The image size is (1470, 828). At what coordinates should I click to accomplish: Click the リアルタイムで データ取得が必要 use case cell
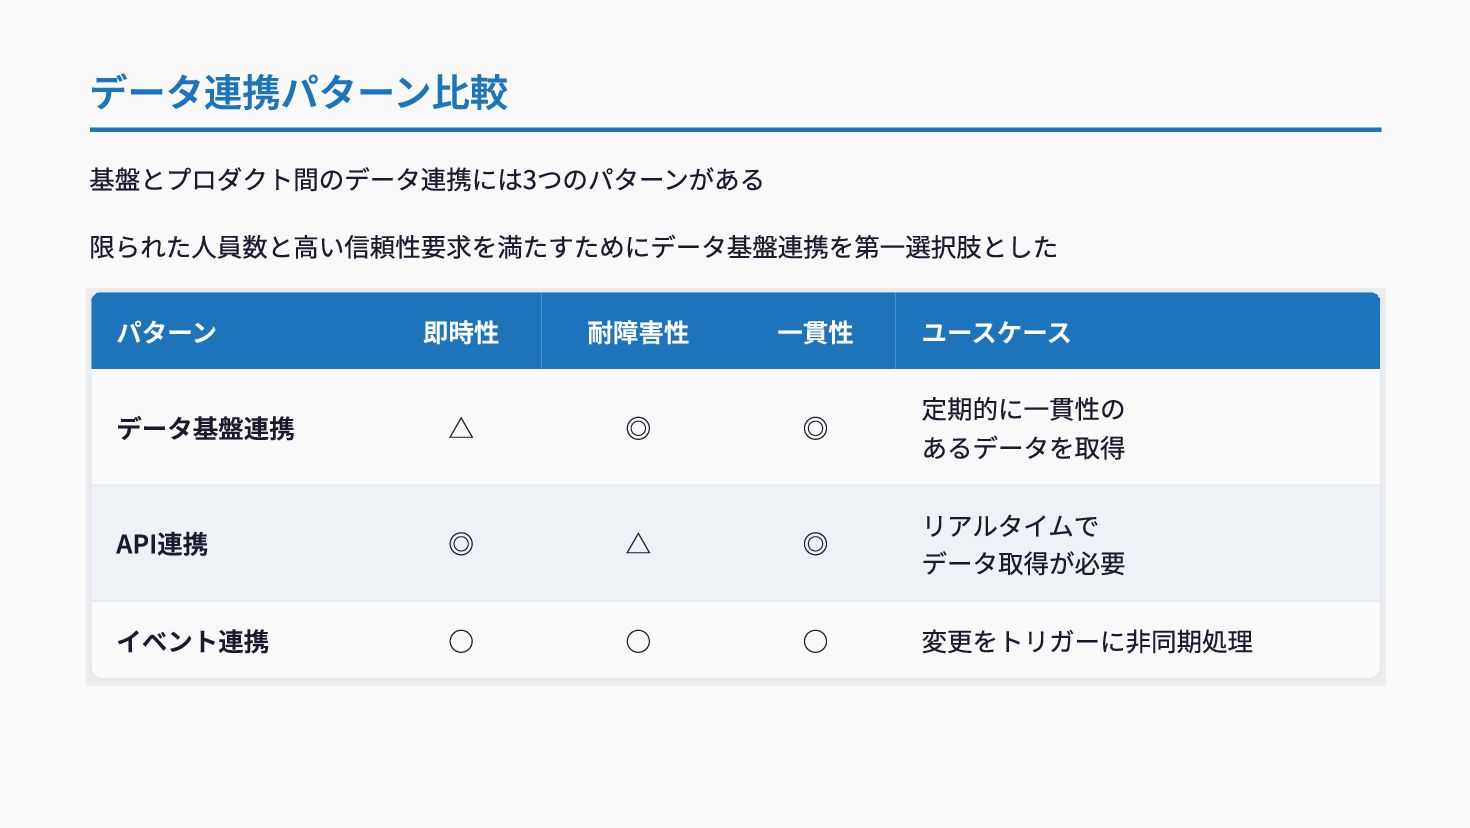click(1023, 544)
